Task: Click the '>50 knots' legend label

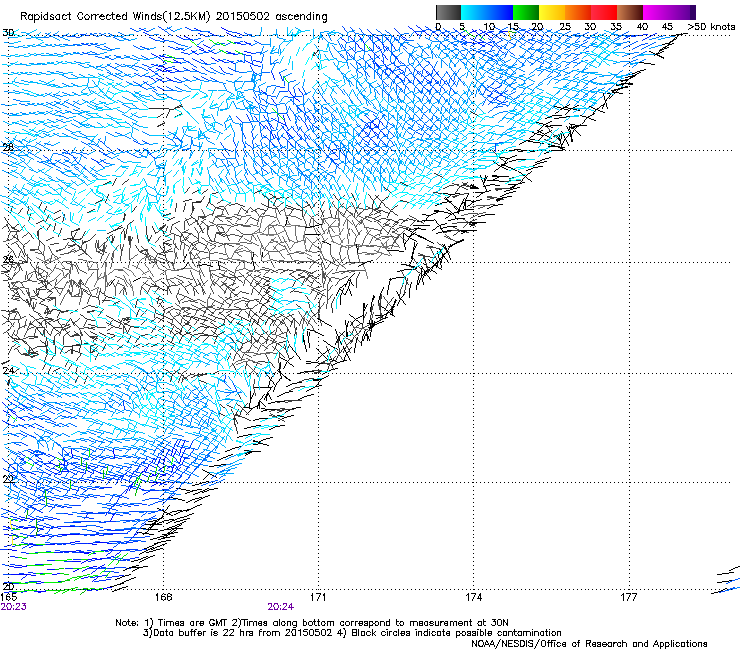Action: point(711,27)
